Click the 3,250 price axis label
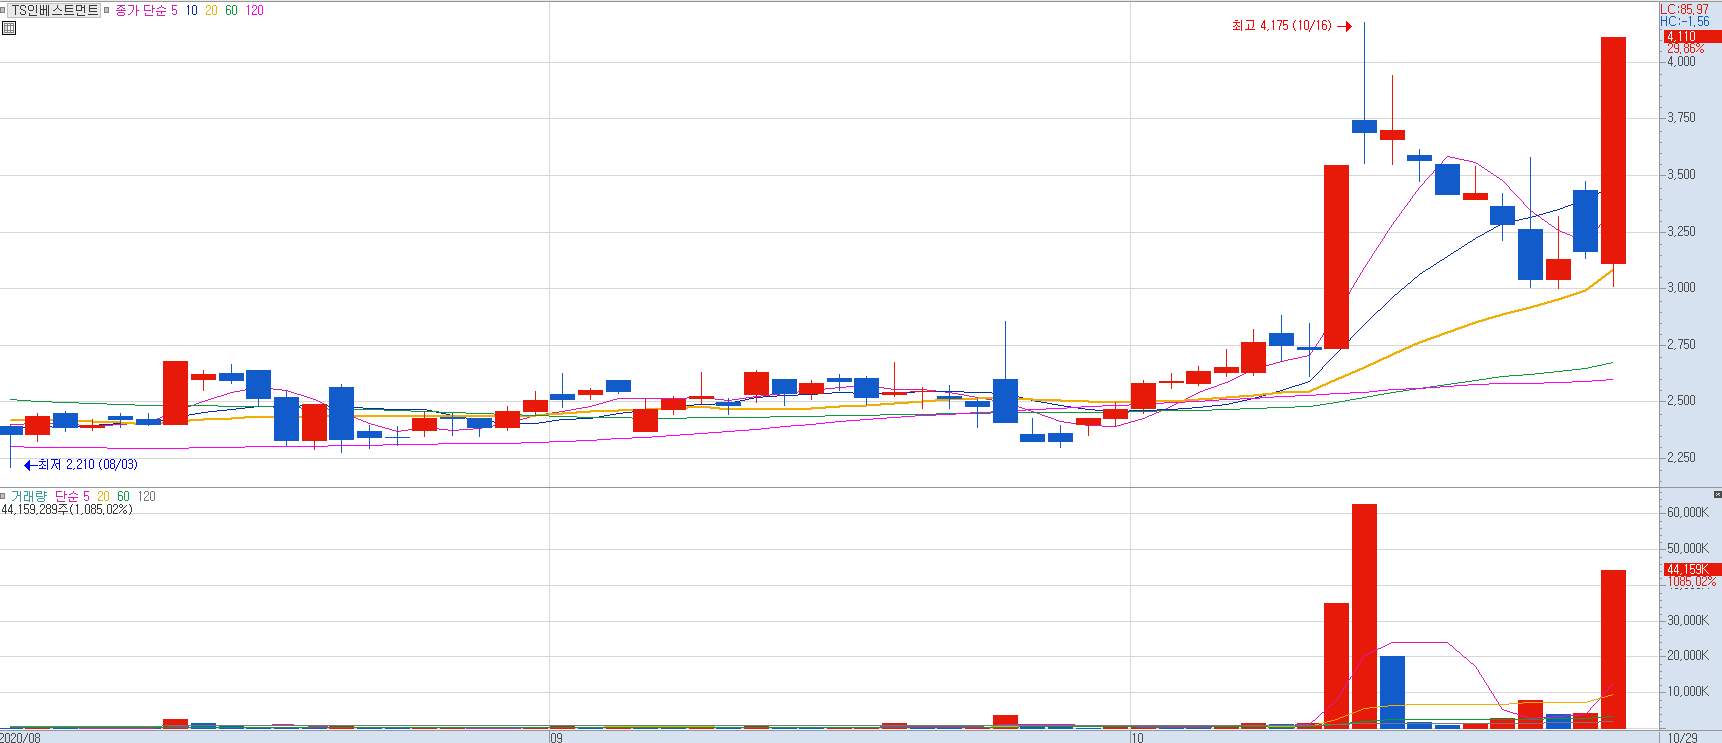1722x743 pixels. click(x=1681, y=231)
